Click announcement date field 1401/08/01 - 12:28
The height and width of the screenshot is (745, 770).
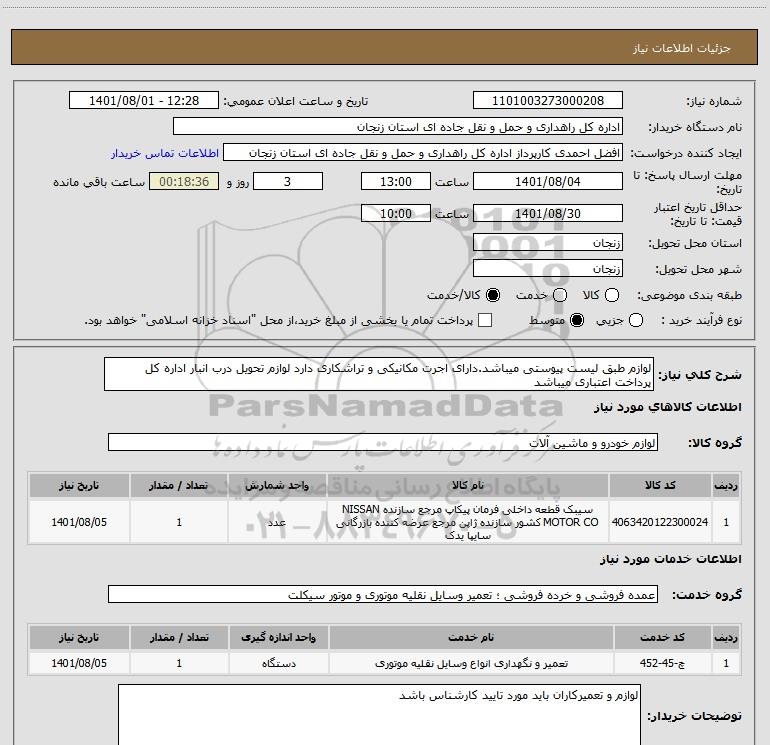(x=144, y=100)
